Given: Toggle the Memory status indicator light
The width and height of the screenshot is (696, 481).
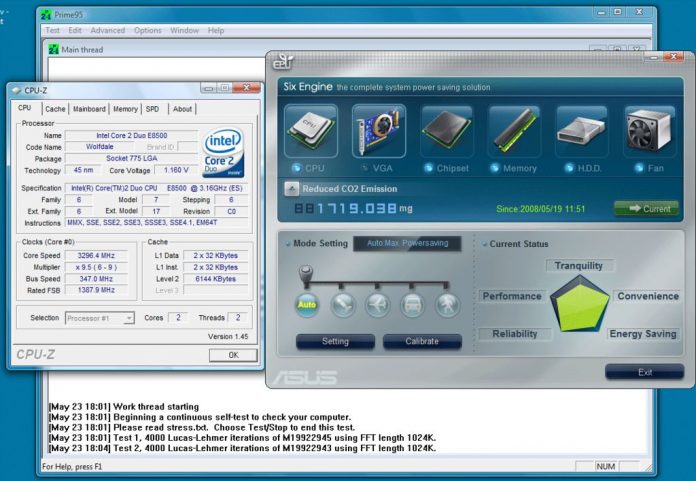Looking at the screenshot, I should pyautogui.click(x=494, y=168).
